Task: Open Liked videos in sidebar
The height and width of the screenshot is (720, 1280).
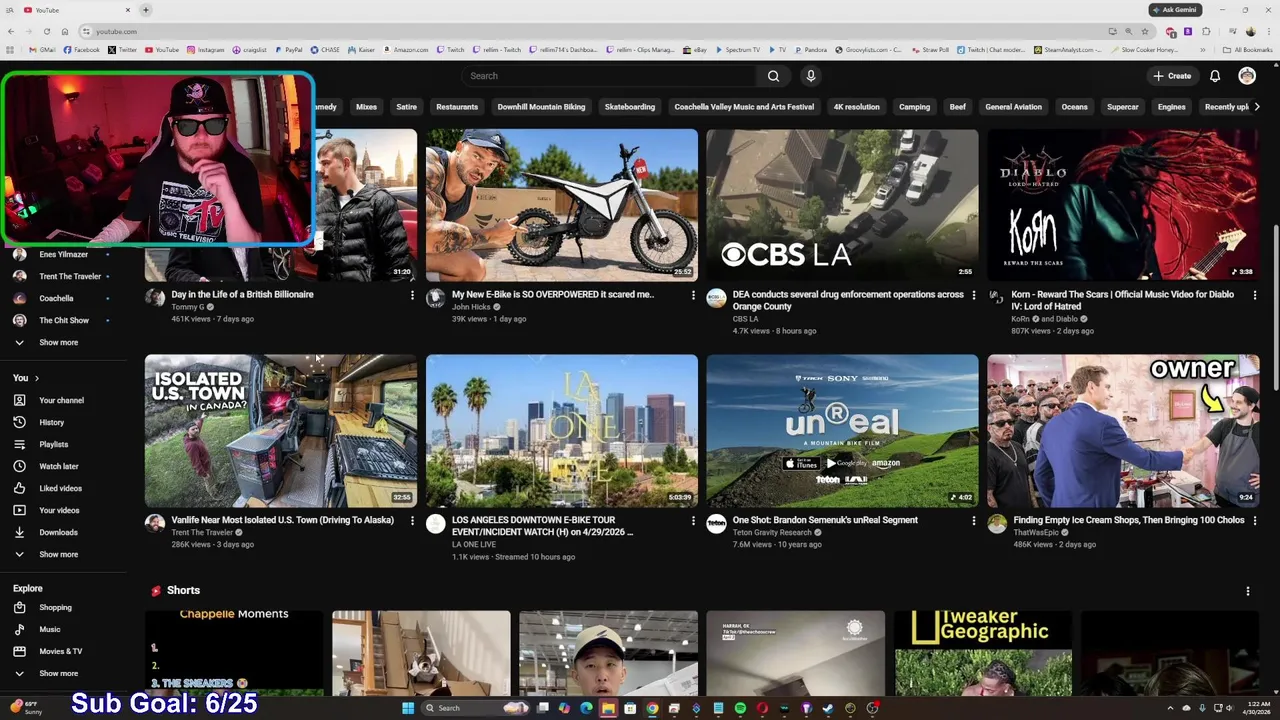Action: click(x=60, y=488)
